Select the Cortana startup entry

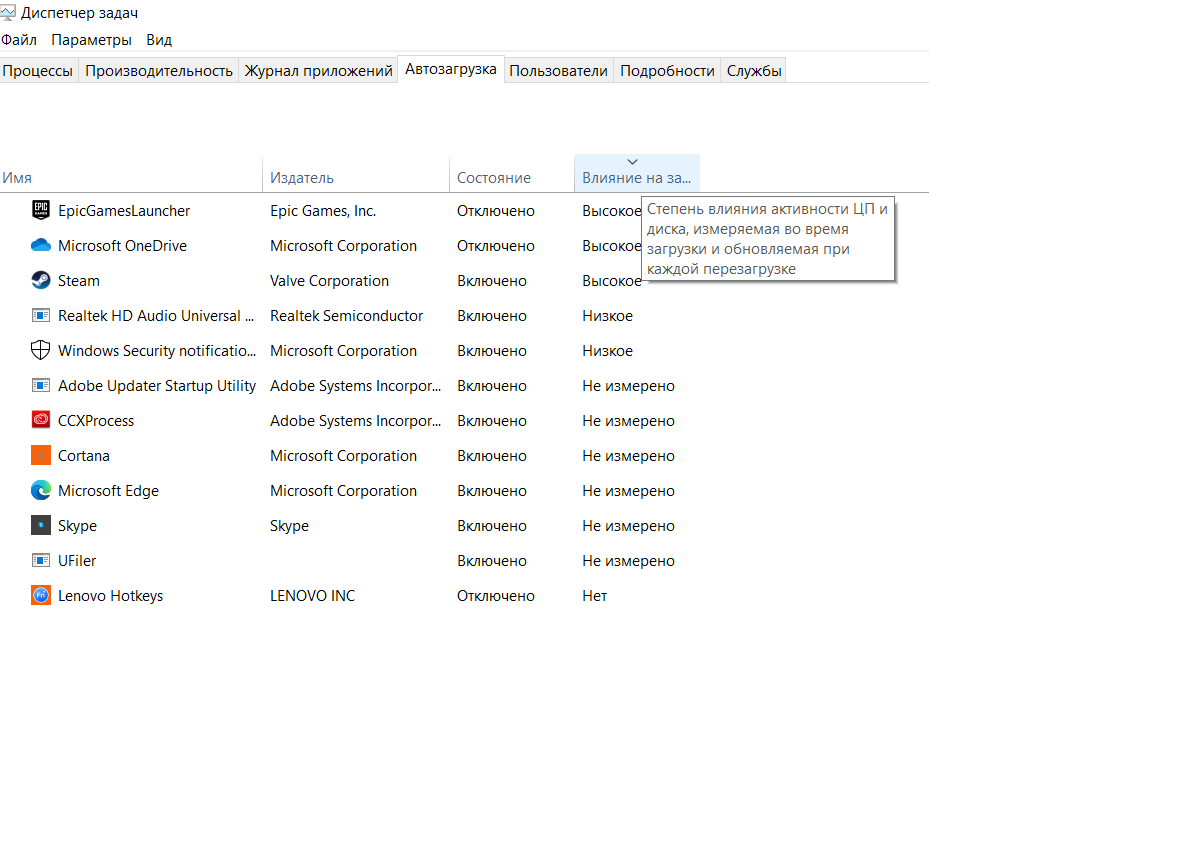click(84, 456)
